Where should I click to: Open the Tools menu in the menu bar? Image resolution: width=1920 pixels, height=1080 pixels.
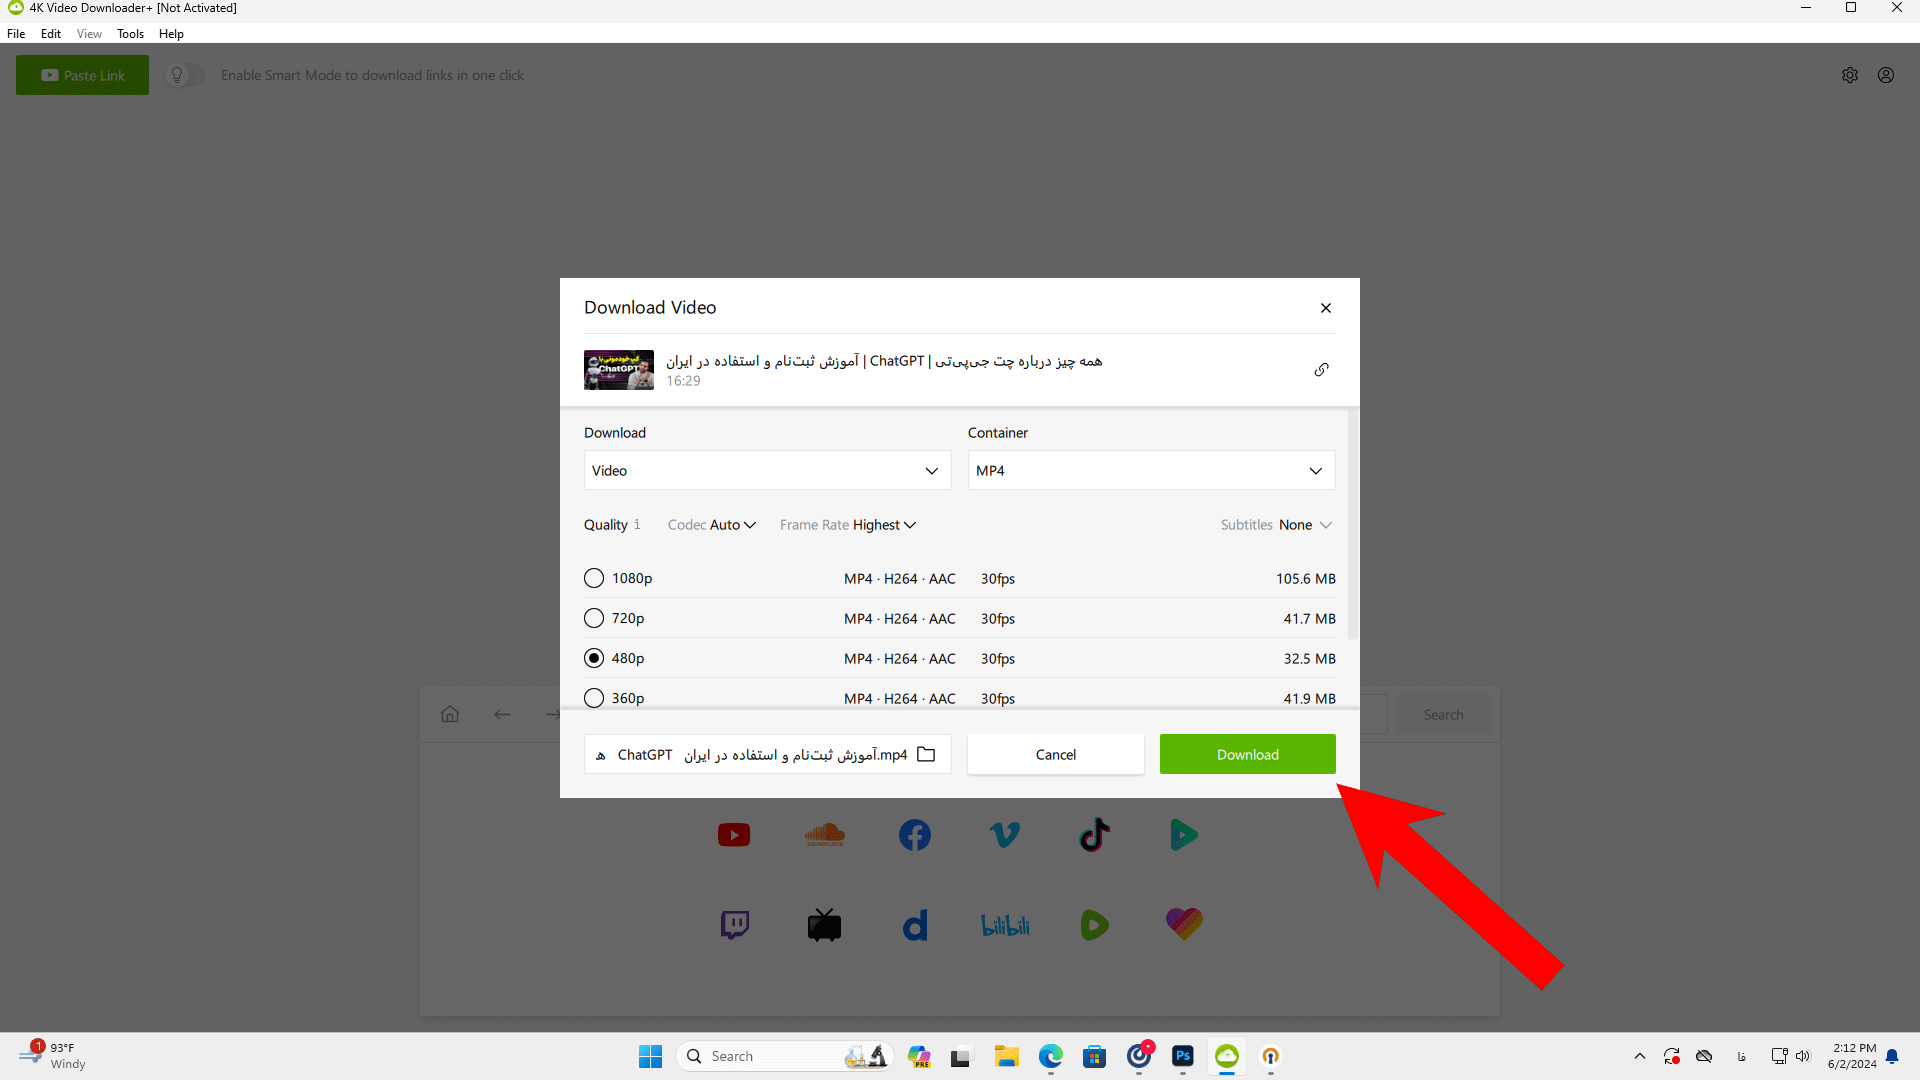click(x=131, y=33)
